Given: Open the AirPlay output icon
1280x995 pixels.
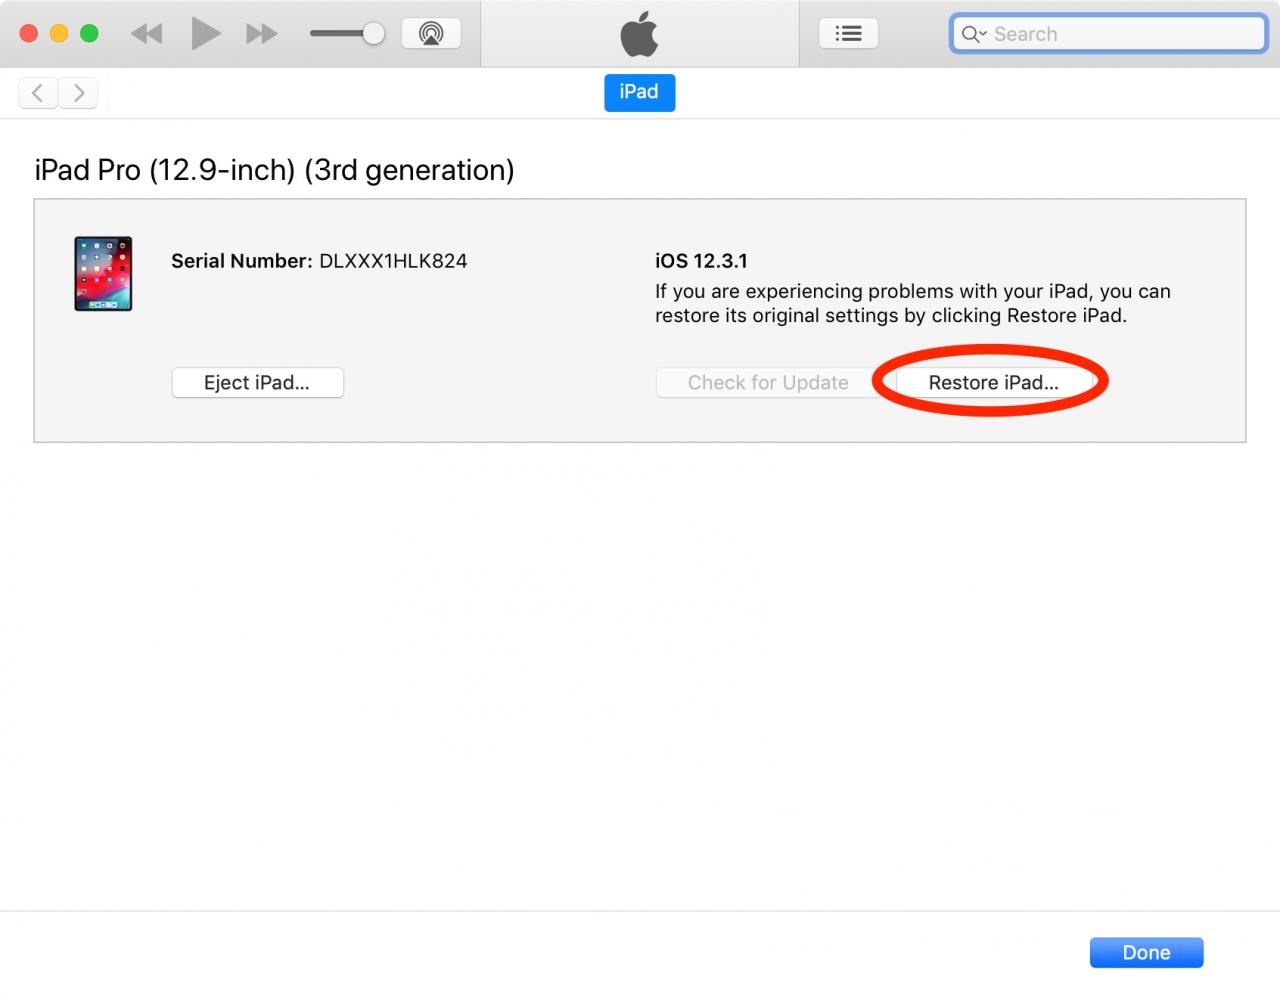Looking at the screenshot, I should (x=431, y=34).
